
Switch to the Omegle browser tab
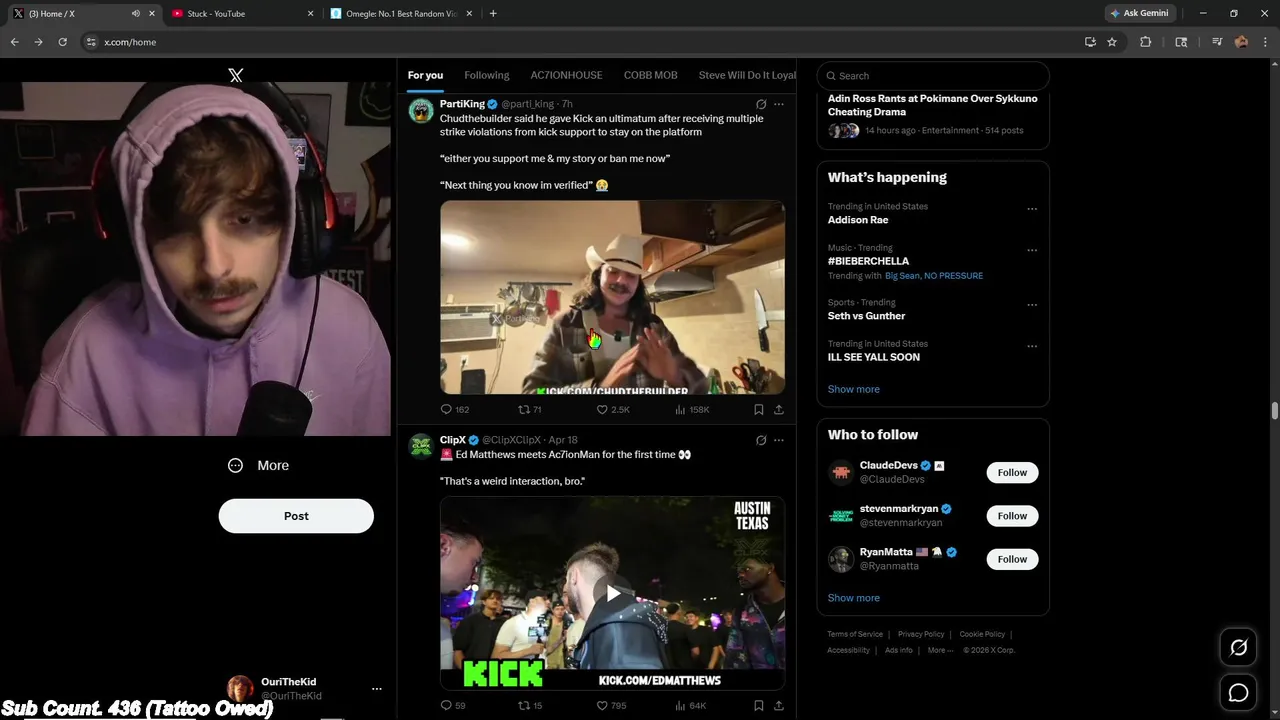click(x=403, y=14)
